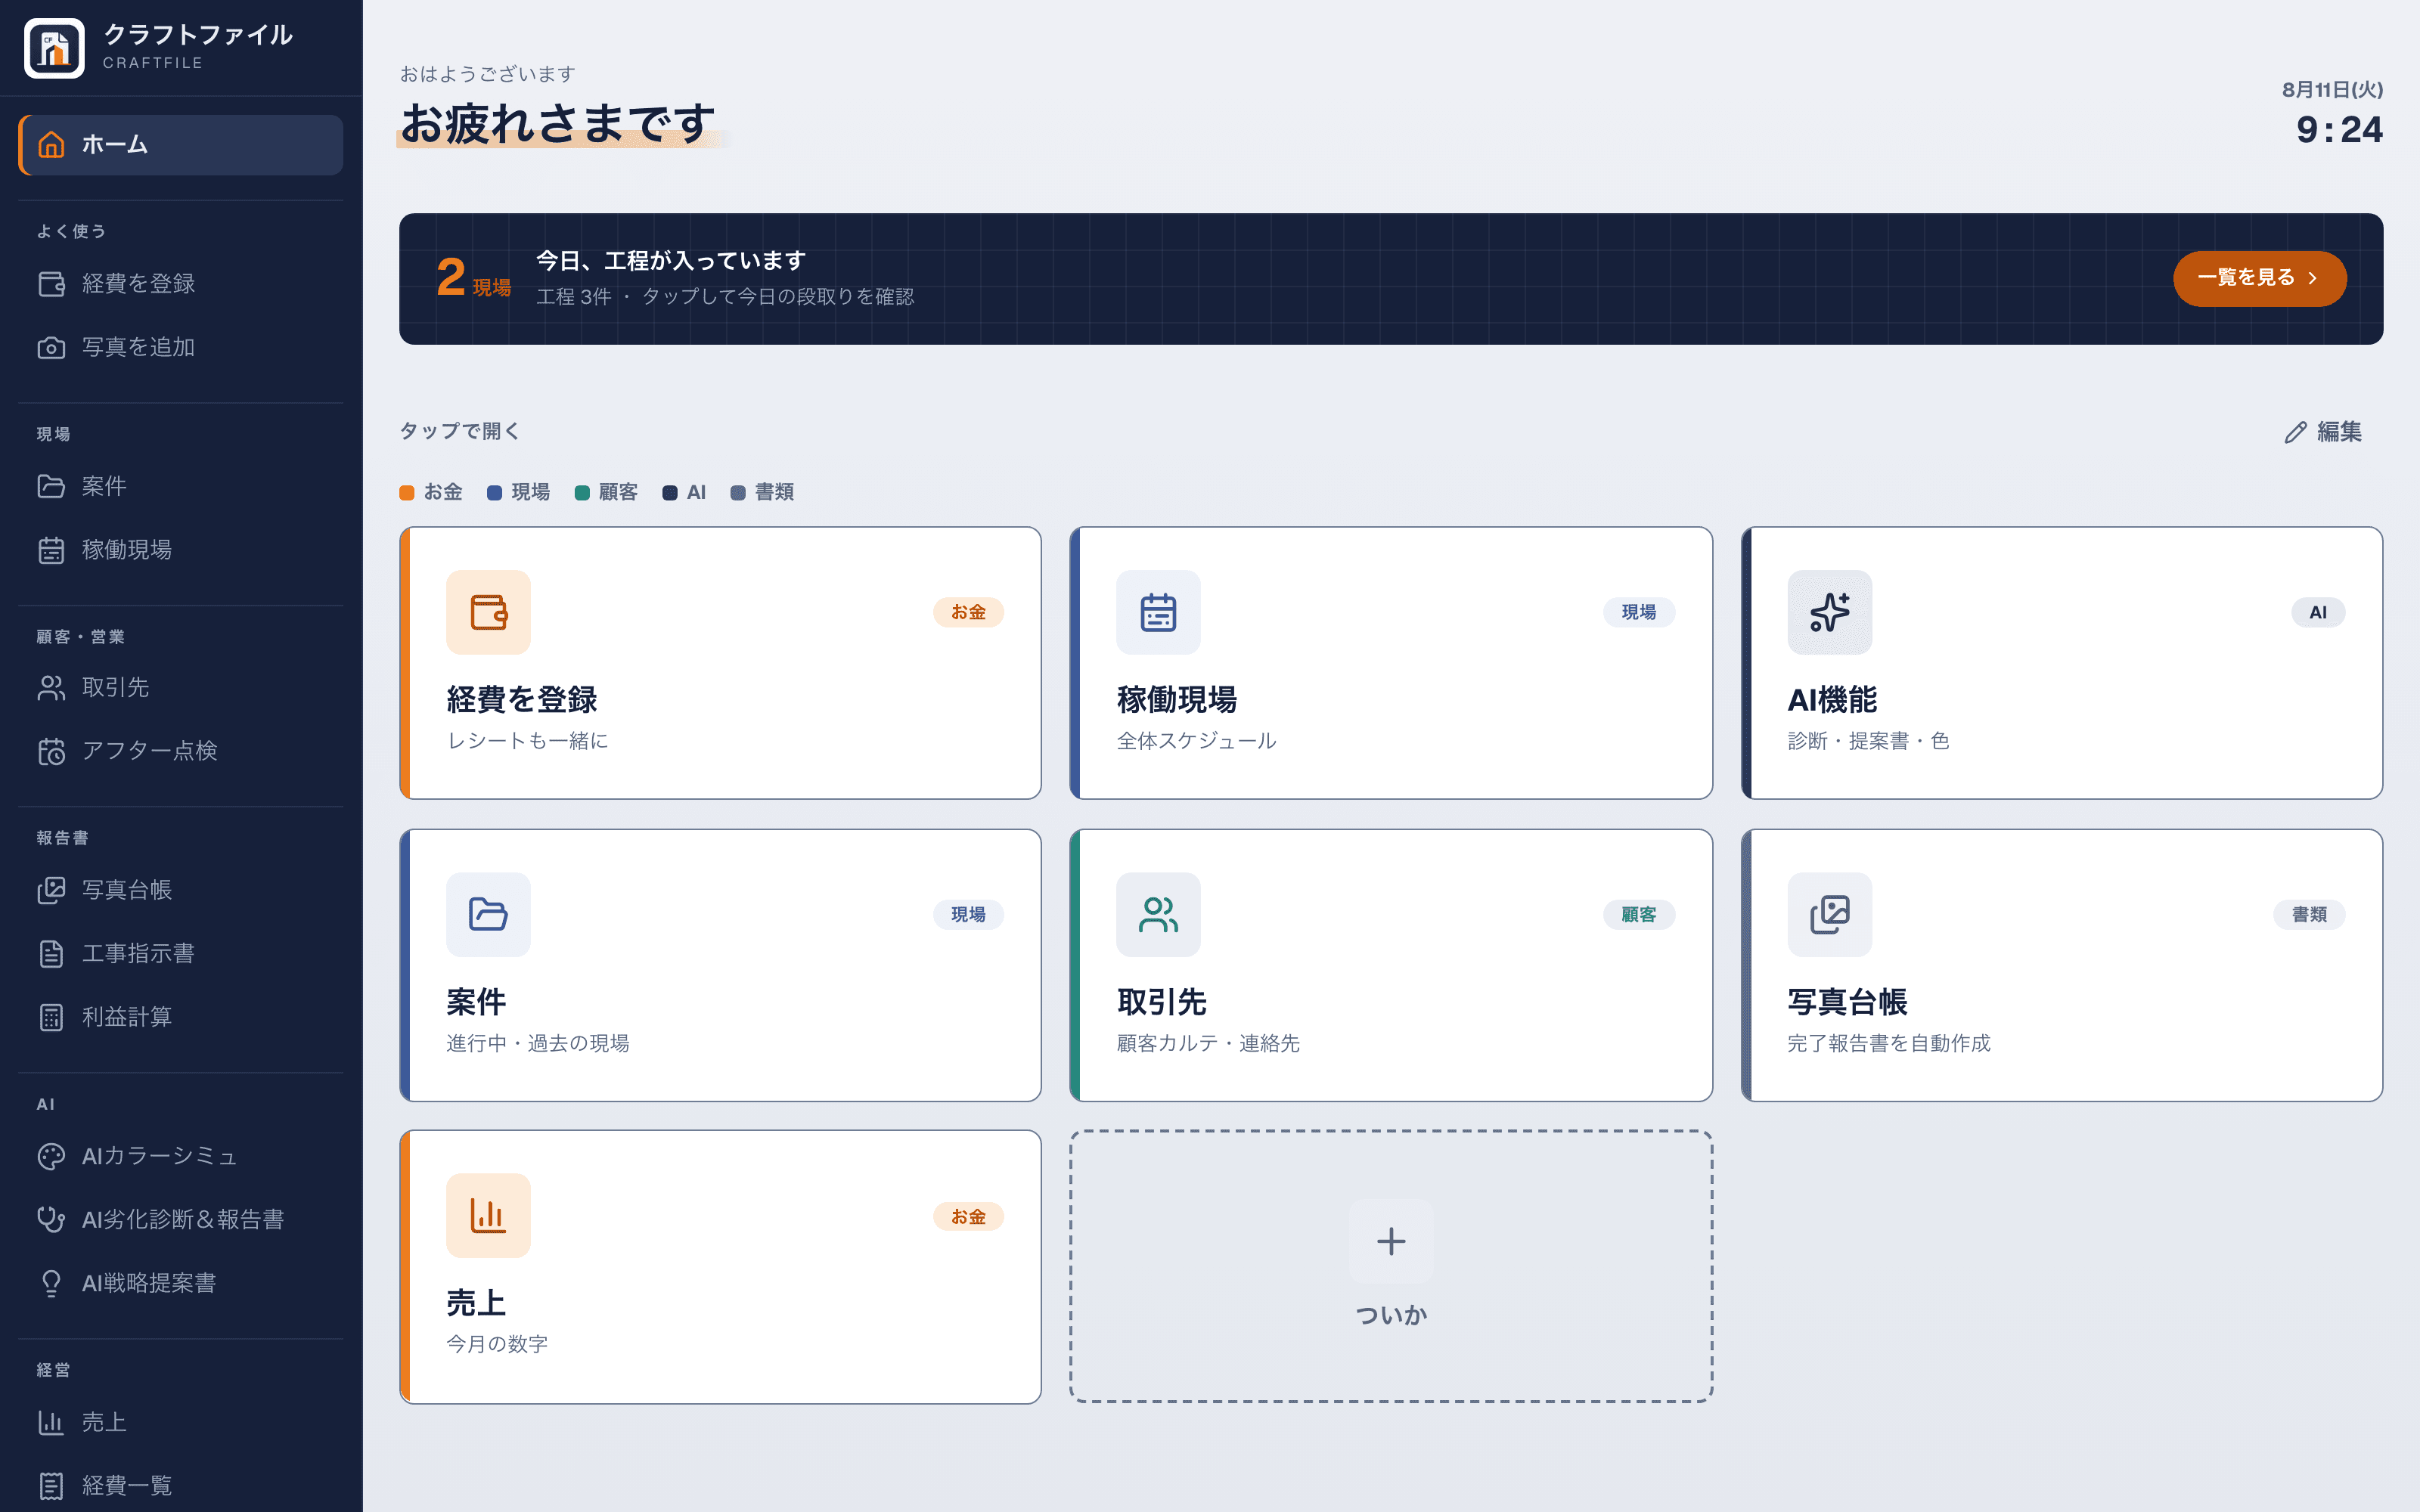Open 利益計算 sidebar item

point(181,1017)
